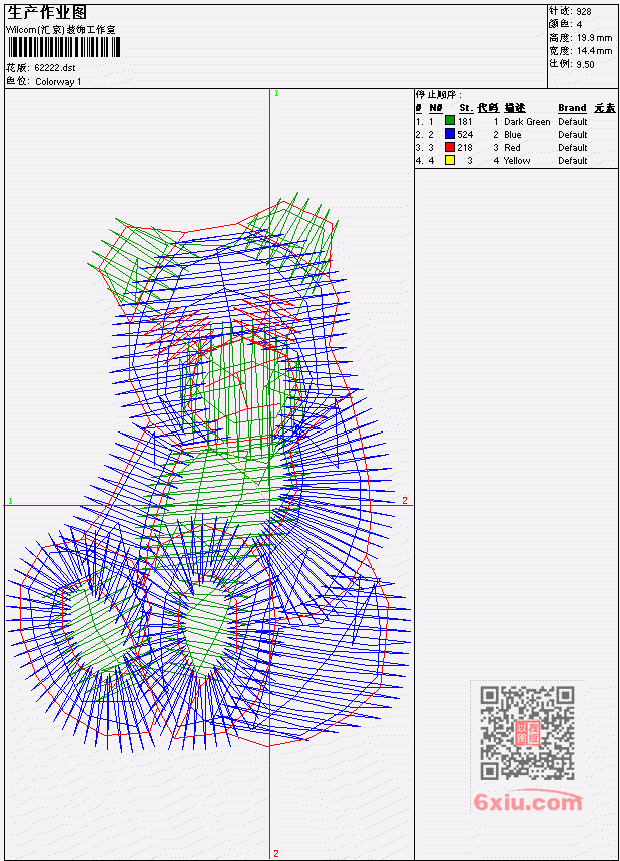Screen dimensions: 620x861
Task: Click the design file name 62222.dst
Action: (54, 68)
